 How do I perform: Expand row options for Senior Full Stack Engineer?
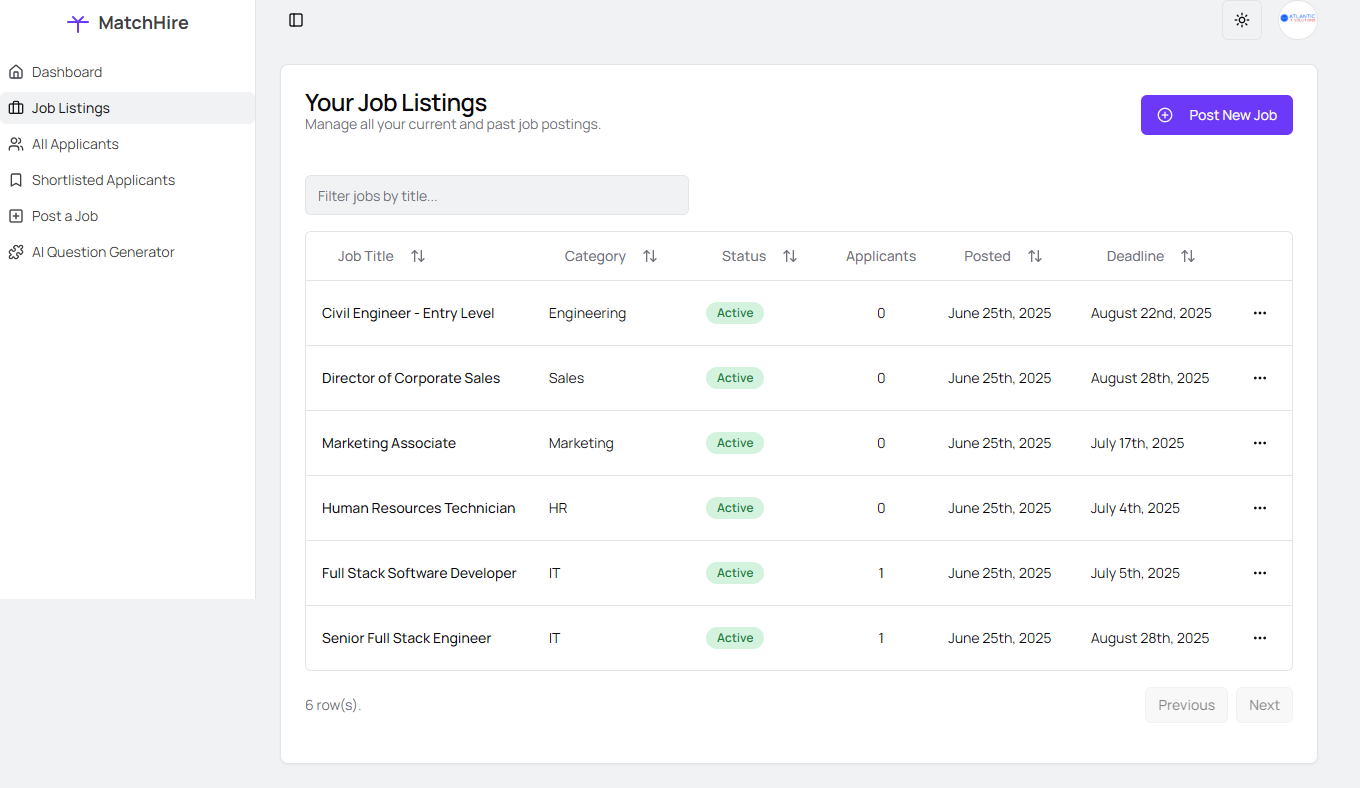[x=1260, y=638]
